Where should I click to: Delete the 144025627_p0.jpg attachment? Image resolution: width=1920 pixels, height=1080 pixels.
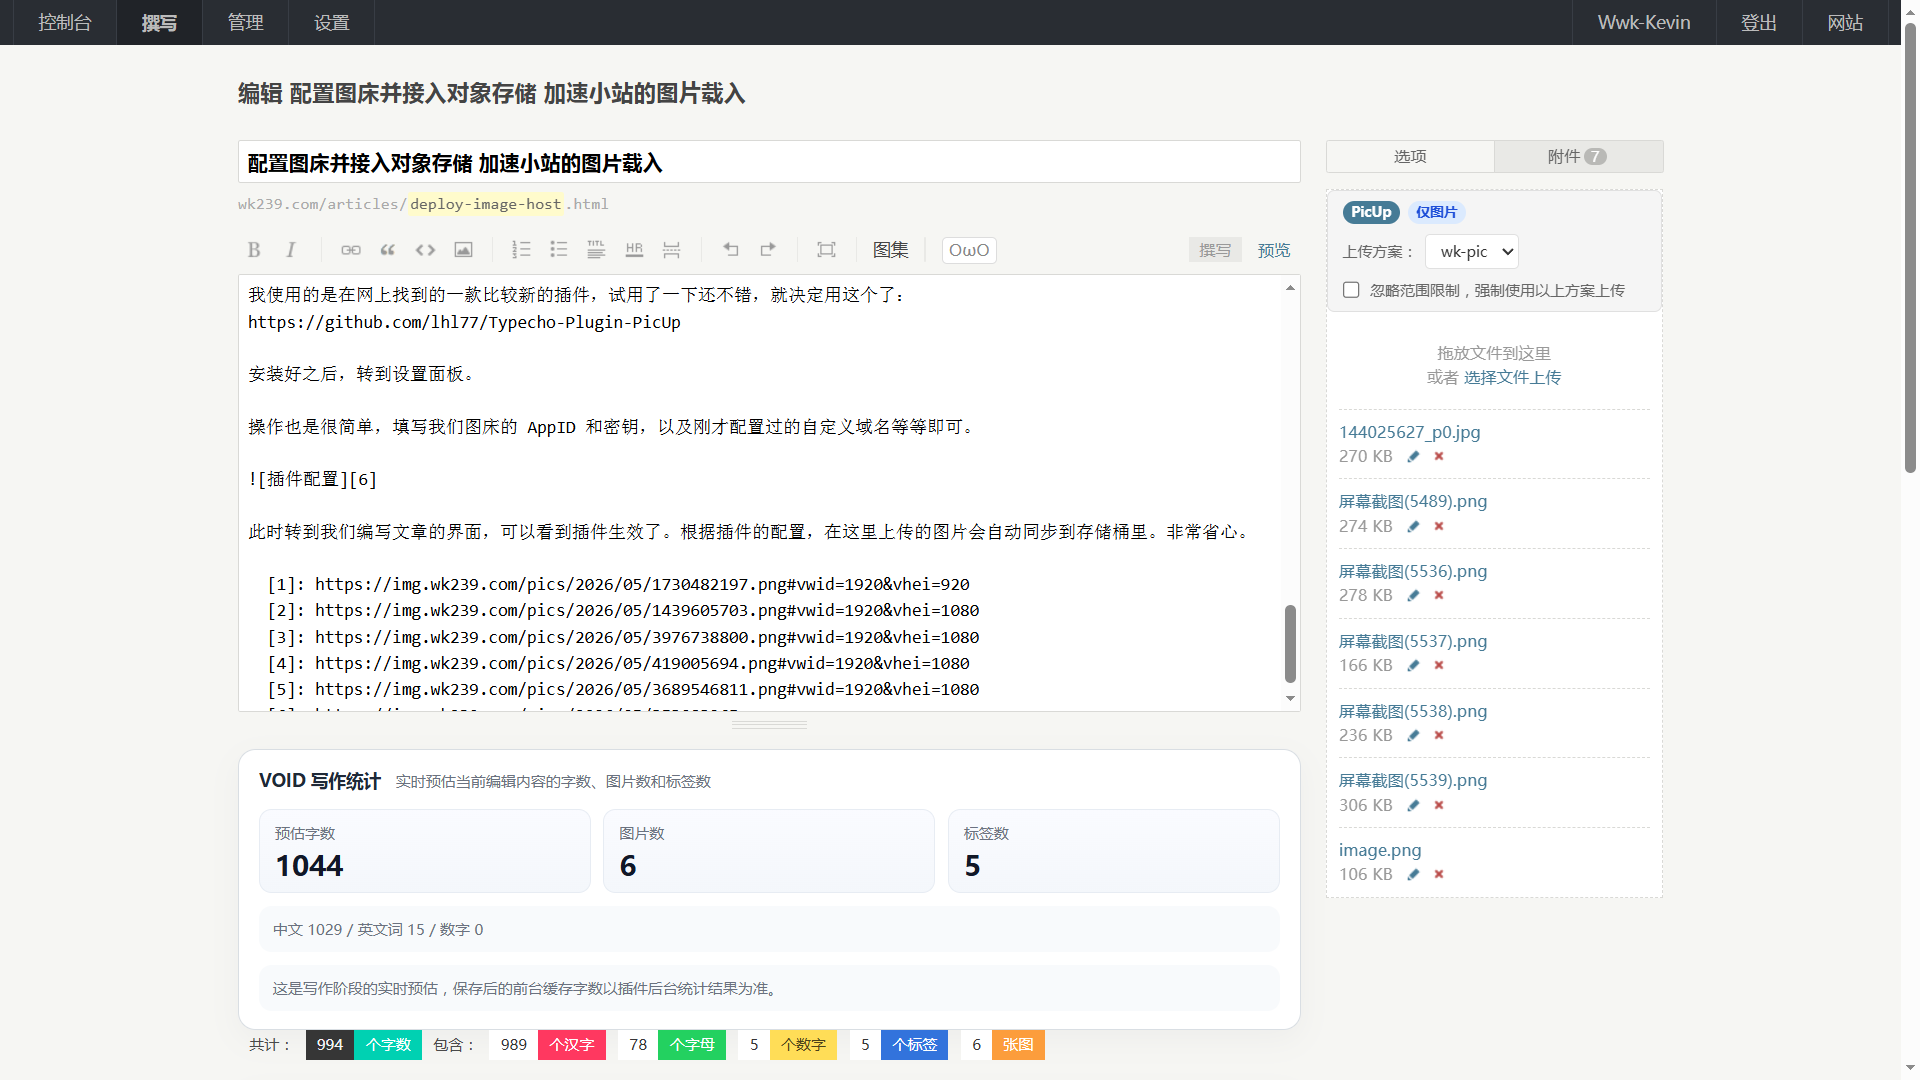click(x=1439, y=456)
